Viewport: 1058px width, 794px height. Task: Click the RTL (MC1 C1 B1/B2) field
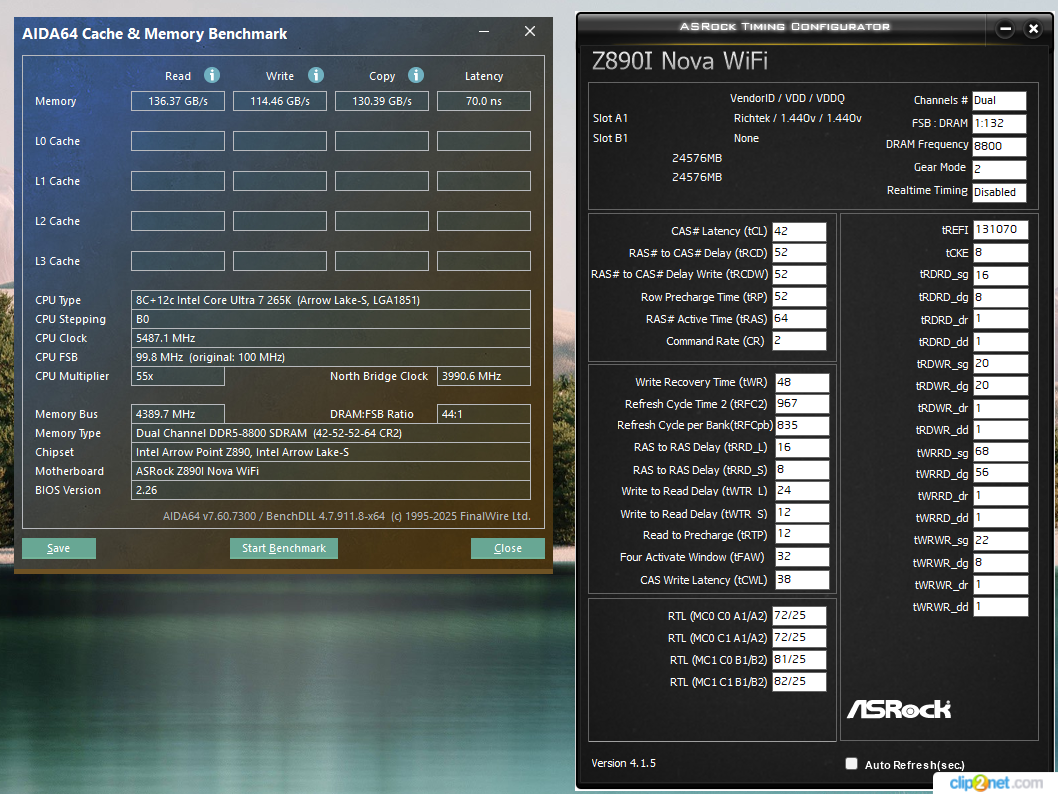click(x=799, y=682)
